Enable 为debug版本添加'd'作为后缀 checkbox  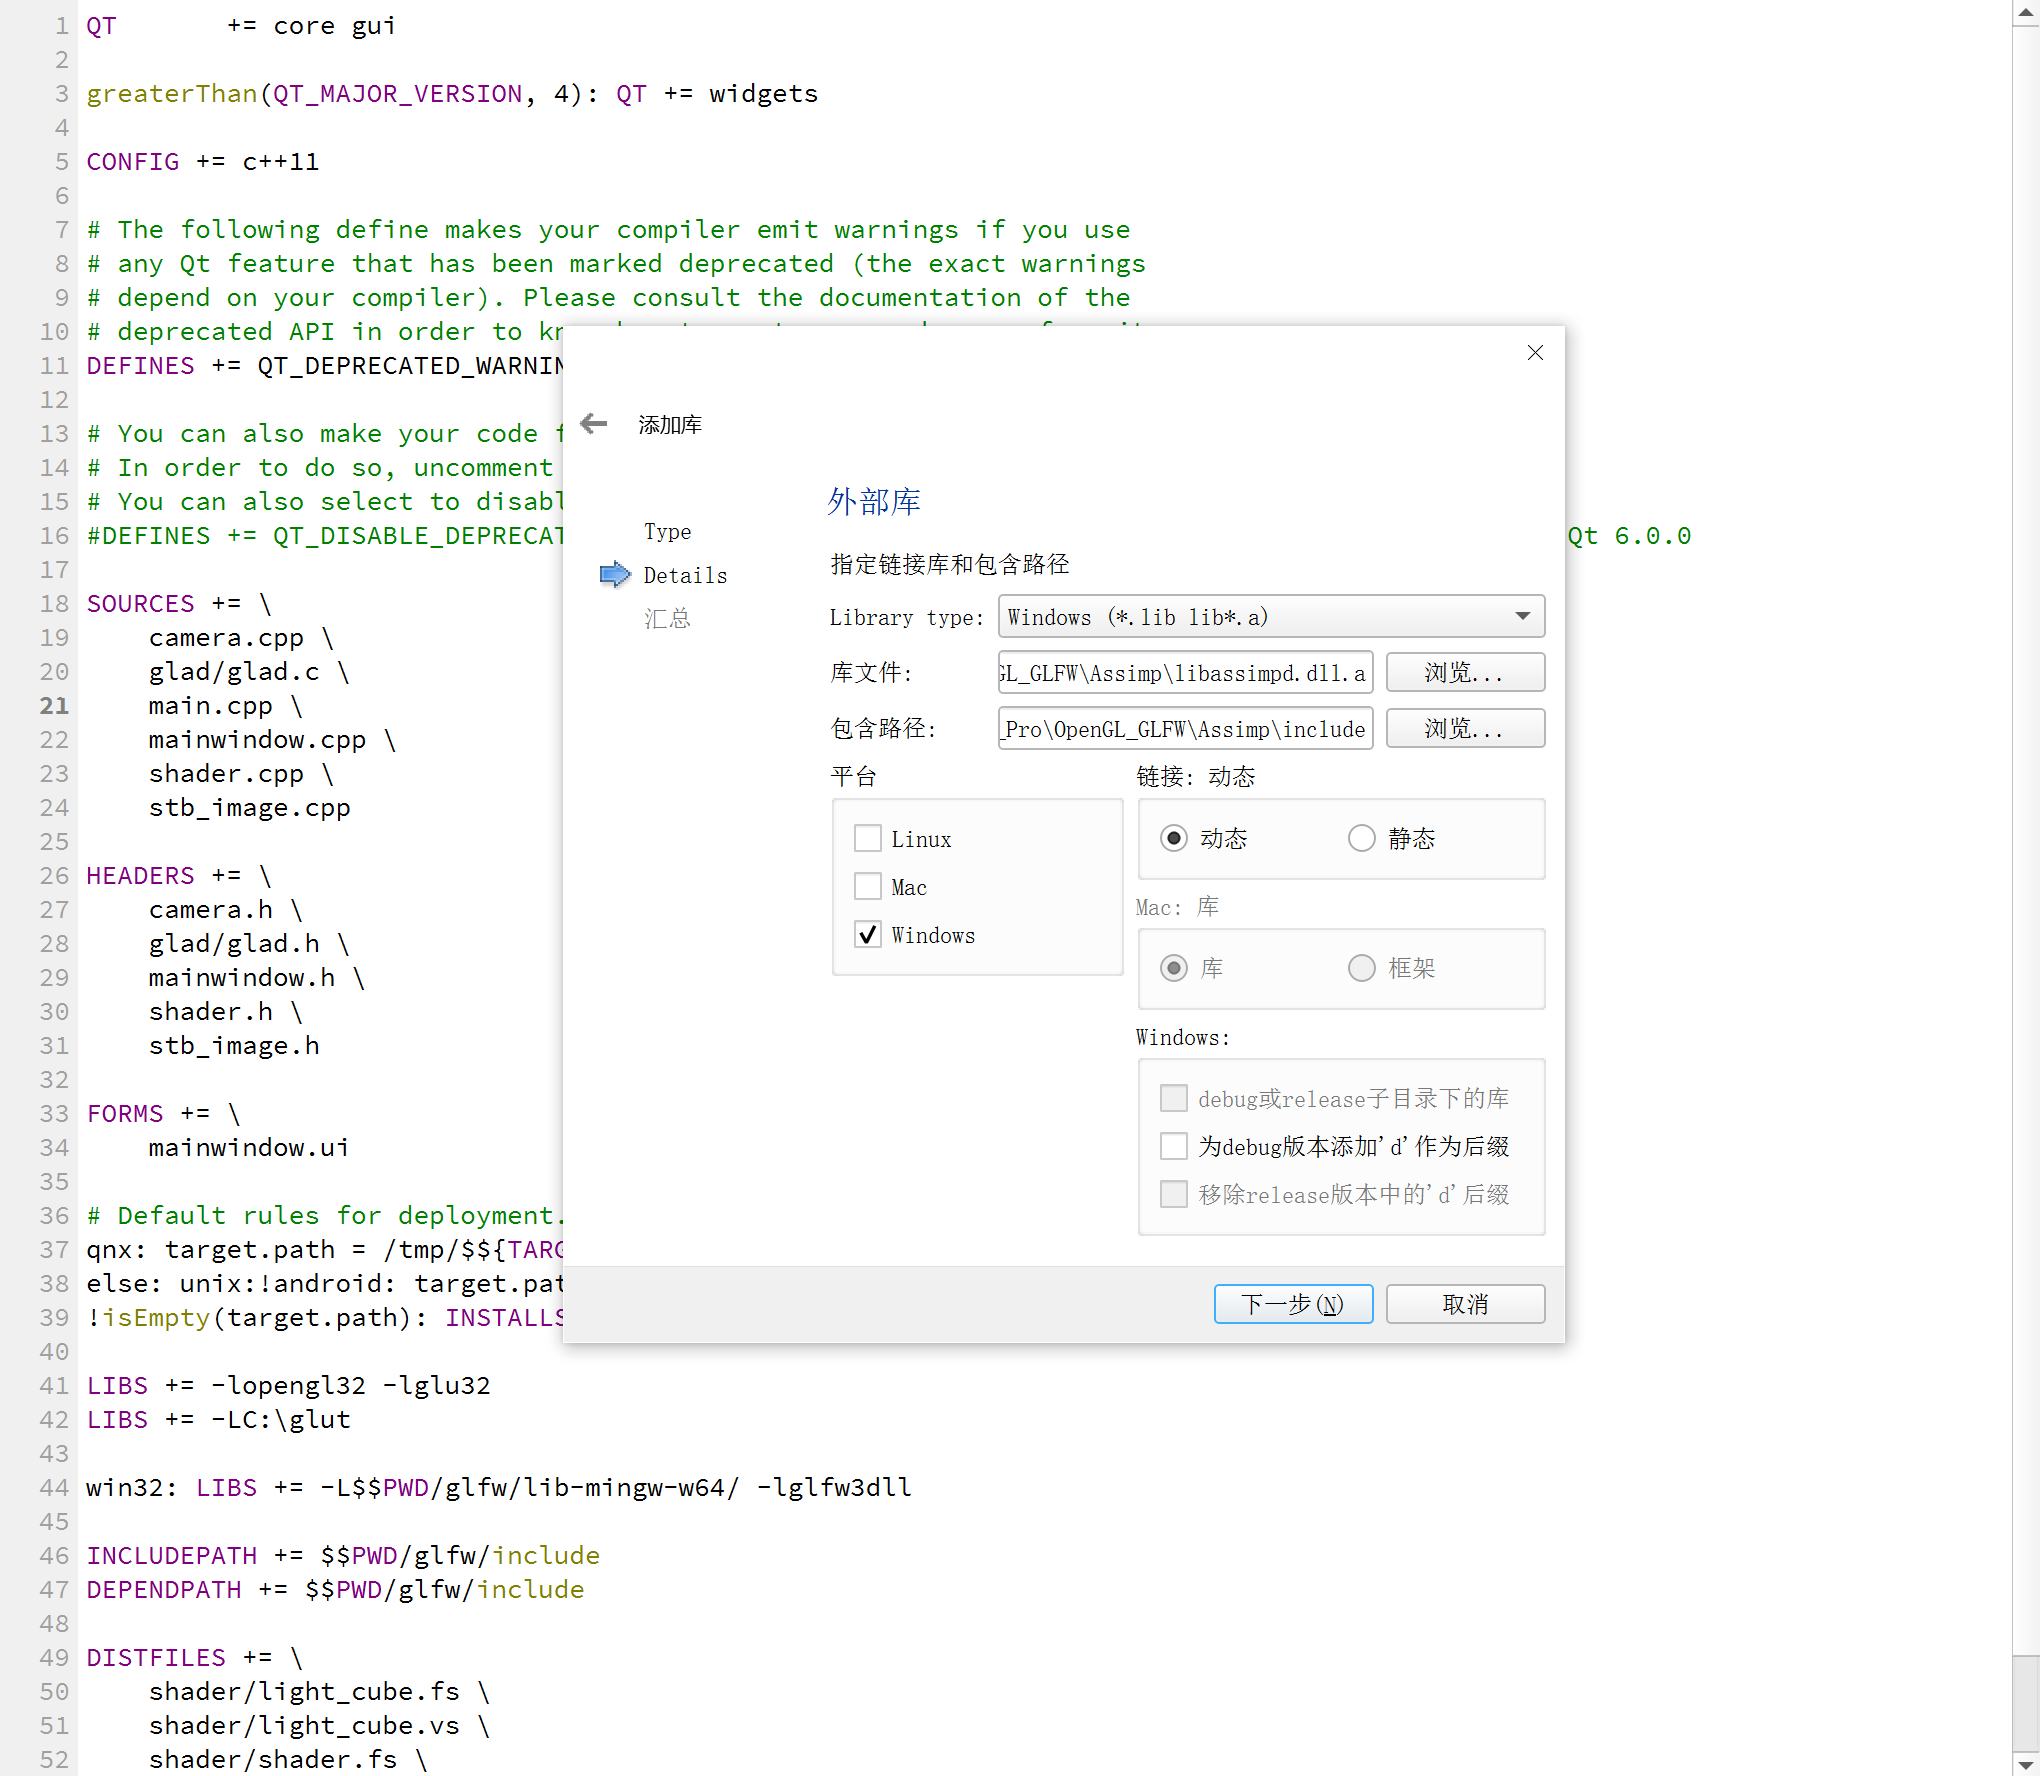tap(1174, 1146)
